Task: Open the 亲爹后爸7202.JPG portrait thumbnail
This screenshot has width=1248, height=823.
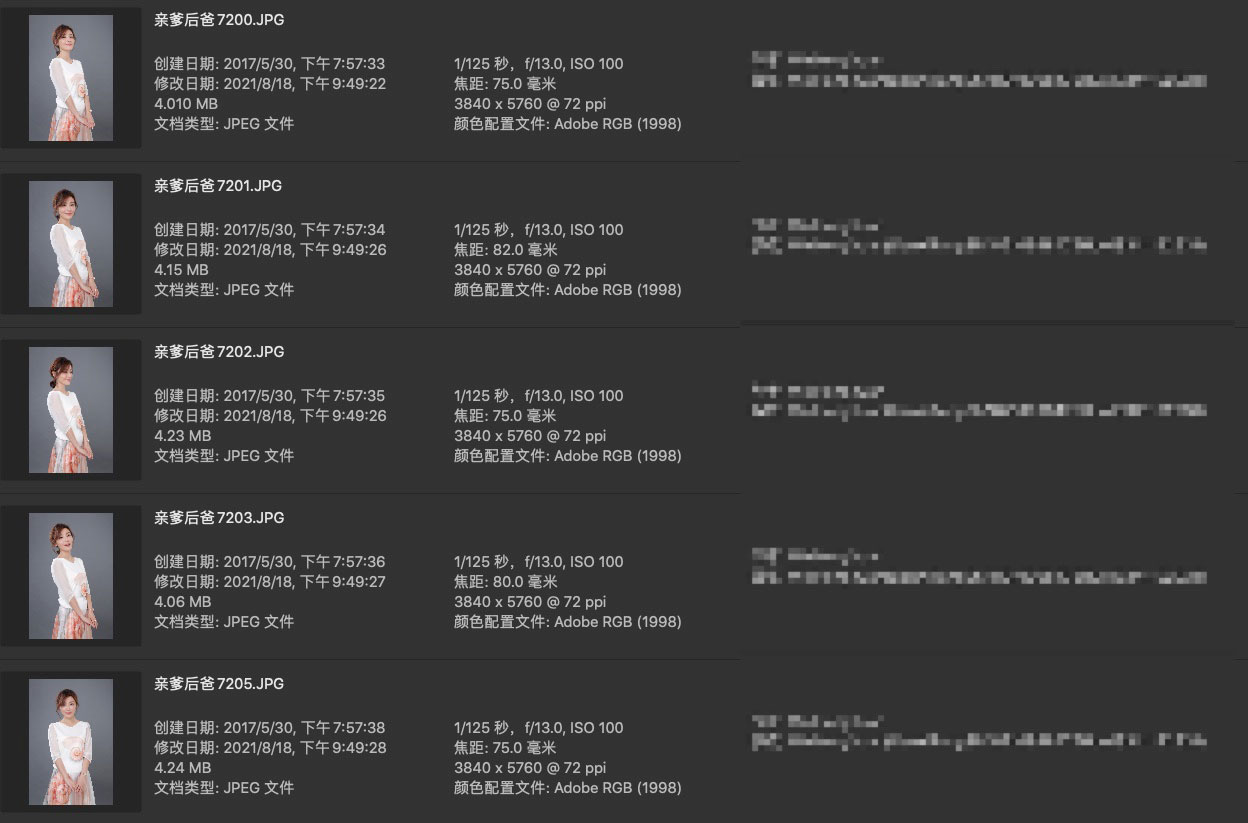Action: (x=70, y=410)
